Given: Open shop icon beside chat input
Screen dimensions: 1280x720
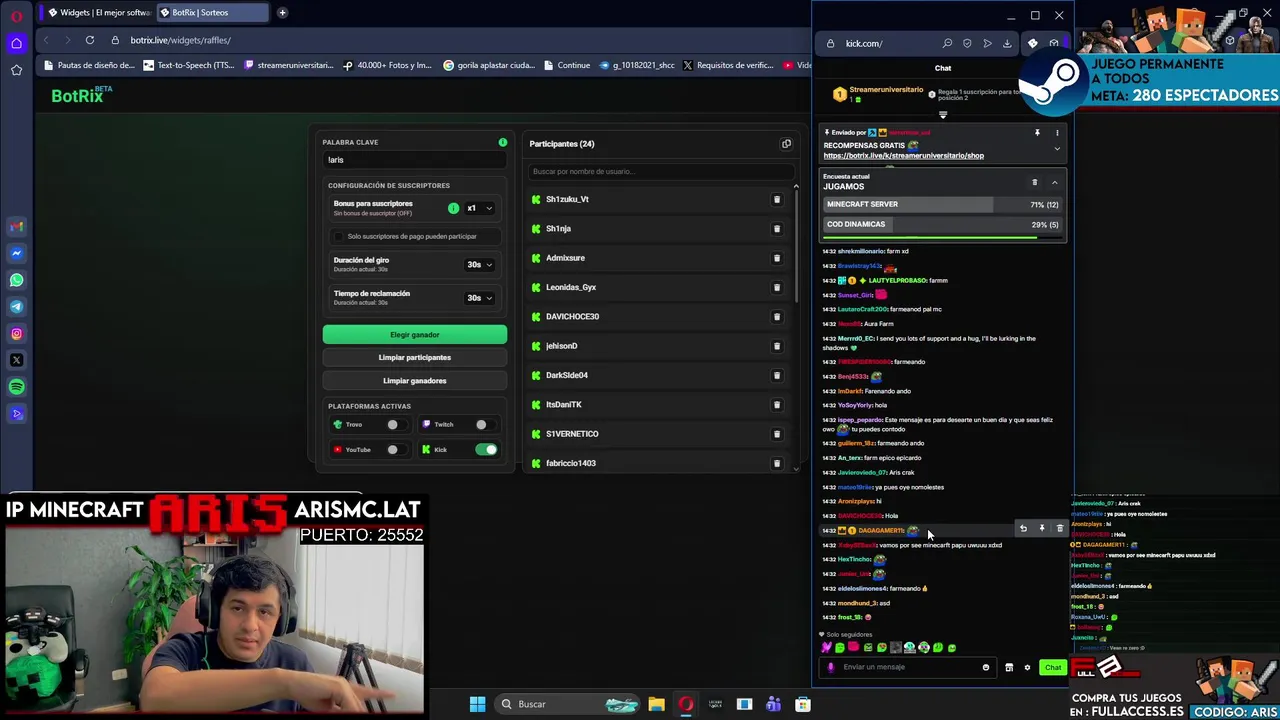Looking at the screenshot, I should tap(1009, 668).
